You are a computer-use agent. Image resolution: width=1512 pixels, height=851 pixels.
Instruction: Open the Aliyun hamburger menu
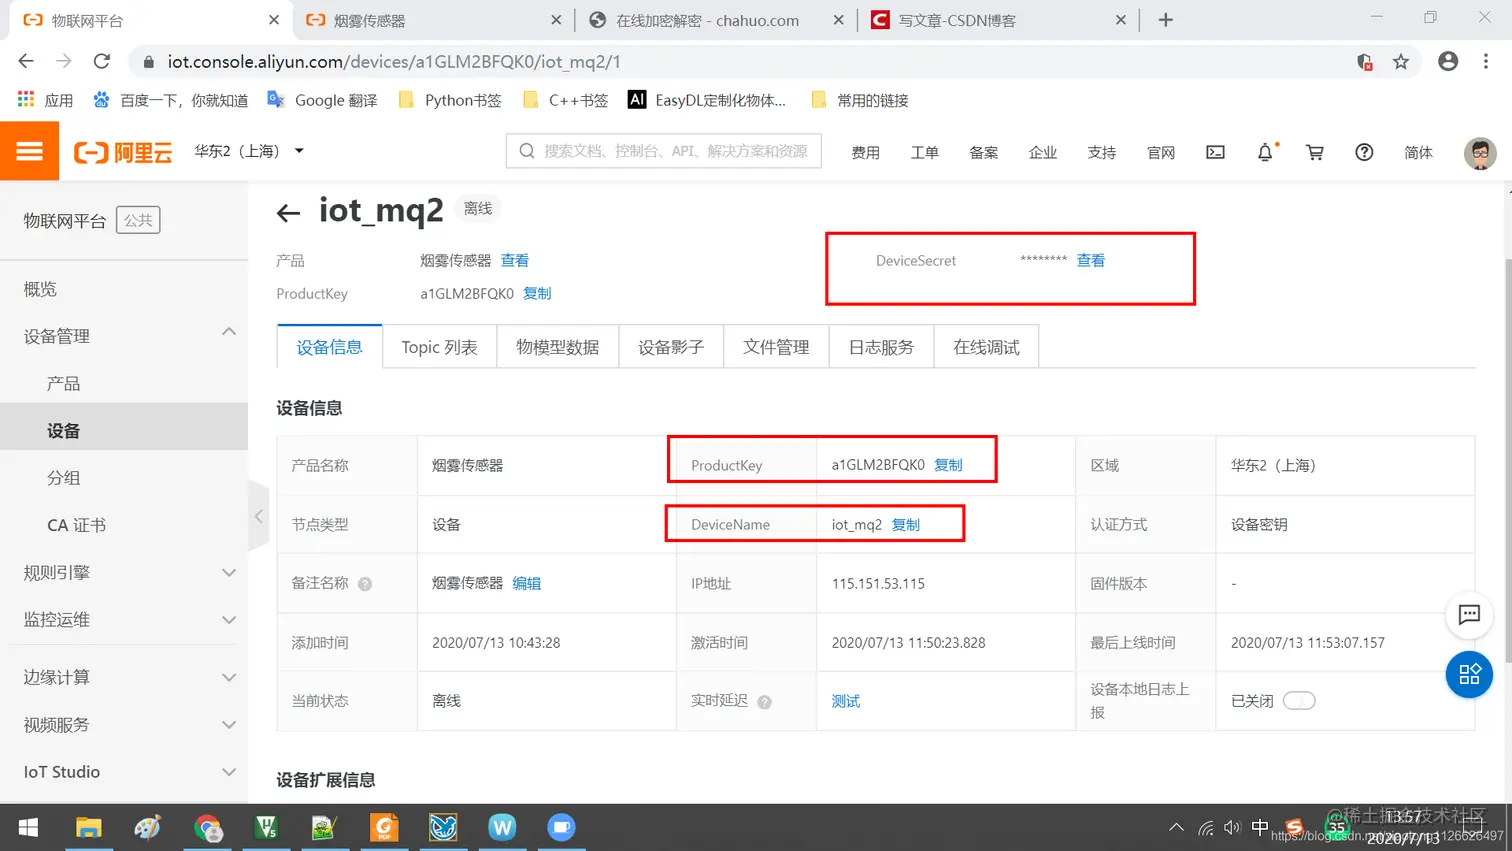pyautogui.click(x=29, y=151)
